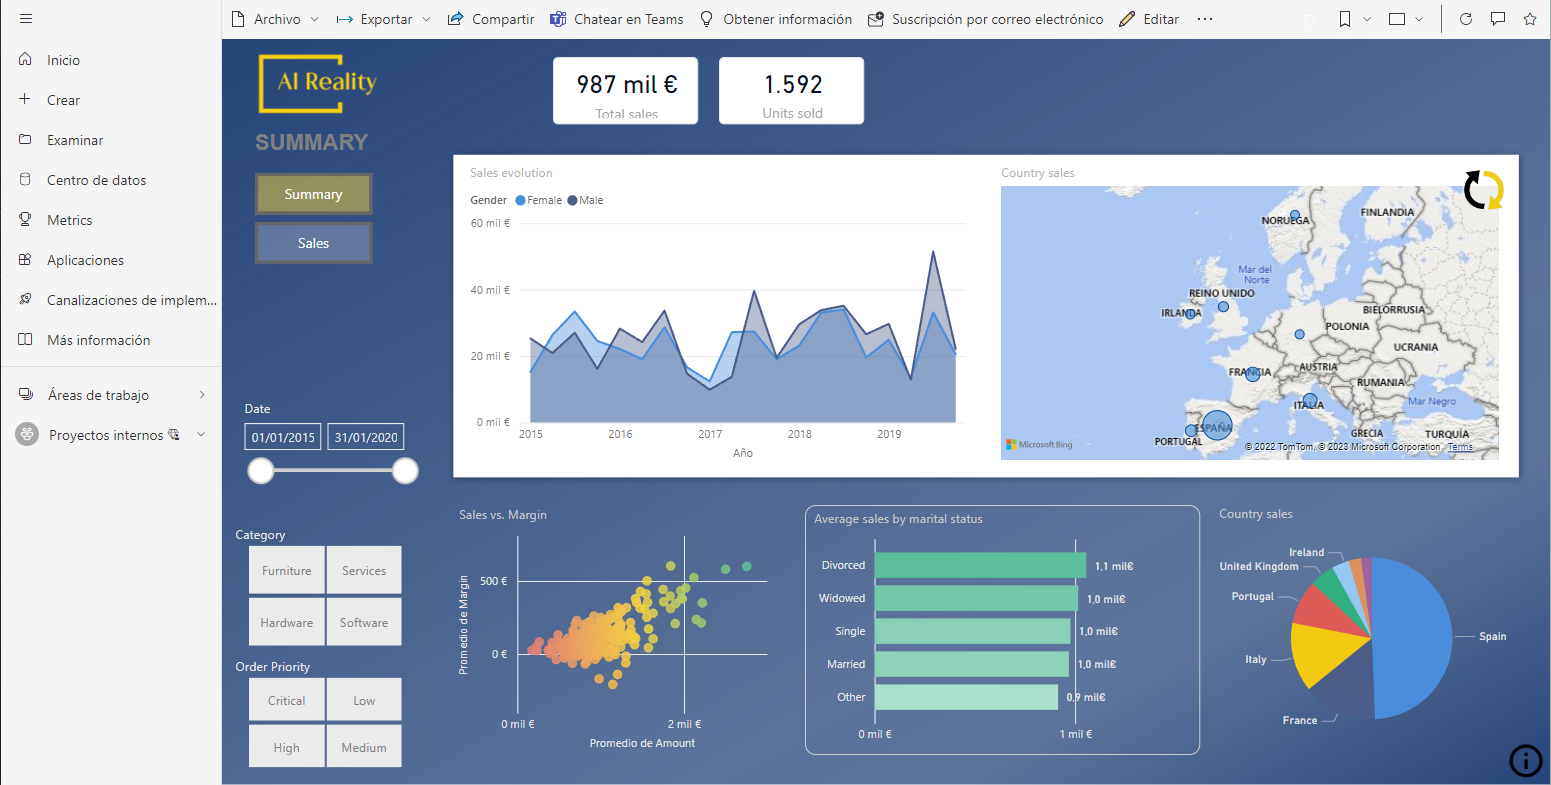
Task: Mark report as favorite with star icon
Action: click(x=1529, y=19)
